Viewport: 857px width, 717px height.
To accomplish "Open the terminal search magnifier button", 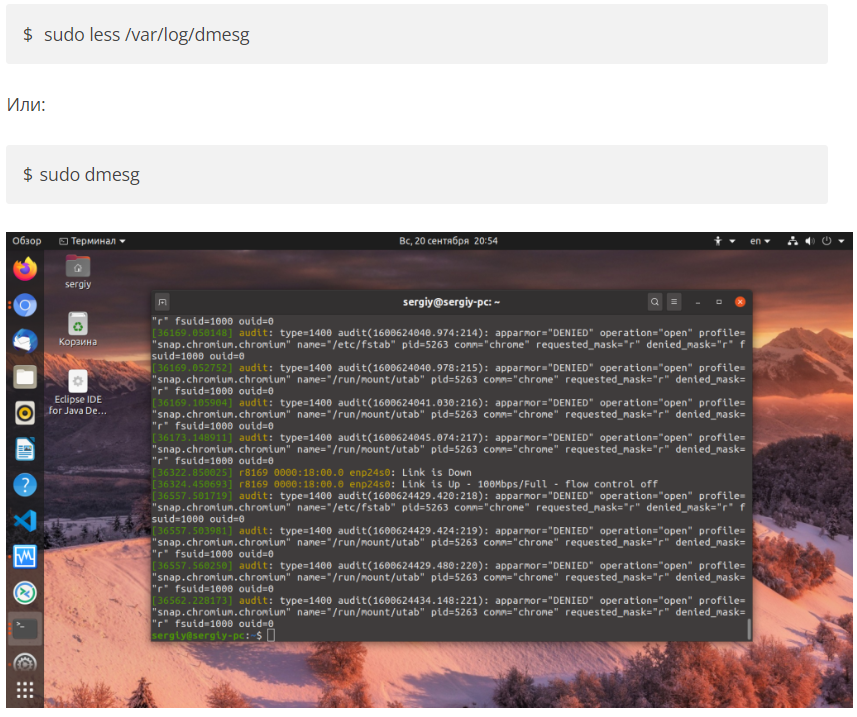I will point(655,302).
